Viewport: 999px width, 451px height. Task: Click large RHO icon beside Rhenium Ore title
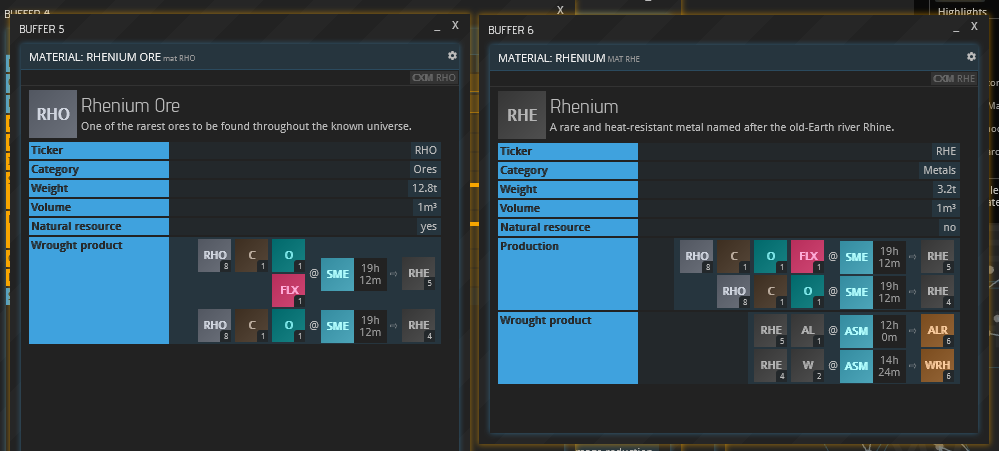53,114
